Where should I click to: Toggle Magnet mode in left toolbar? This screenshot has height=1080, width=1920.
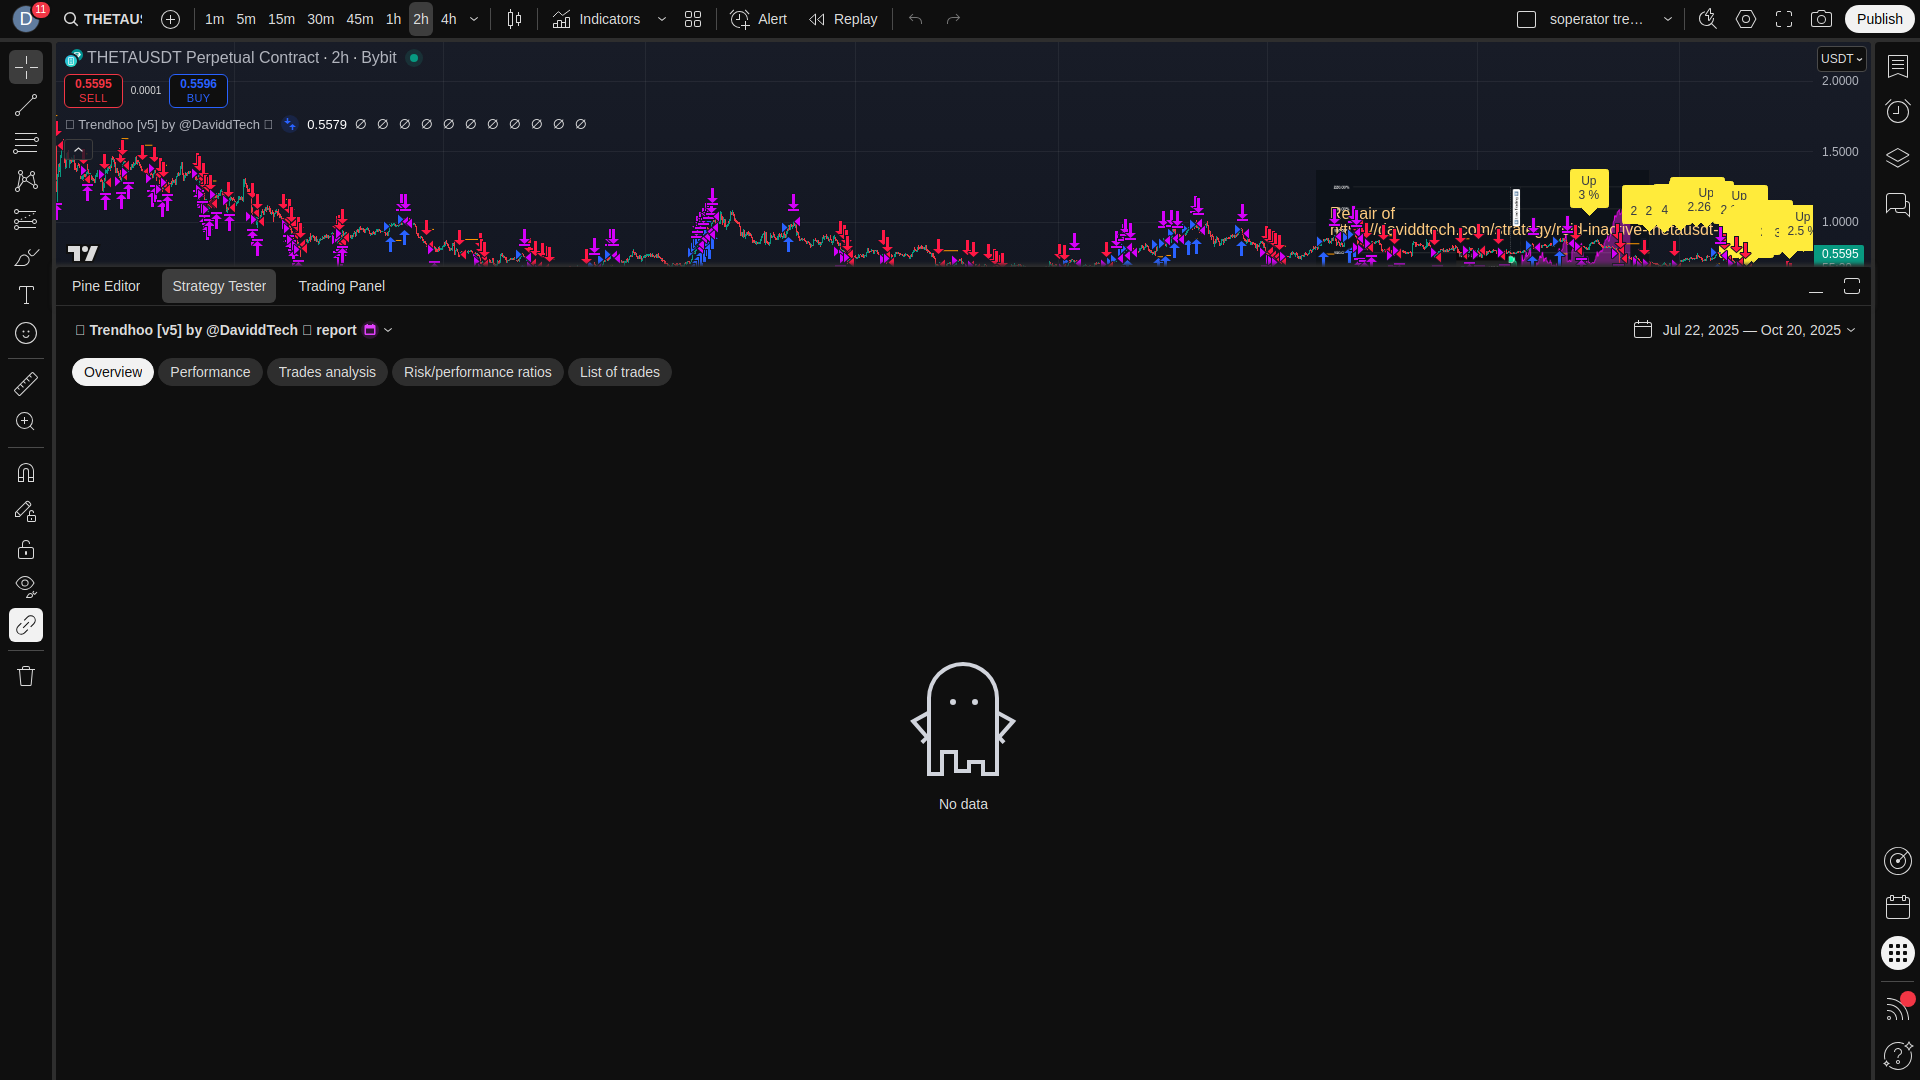(26, 473)
